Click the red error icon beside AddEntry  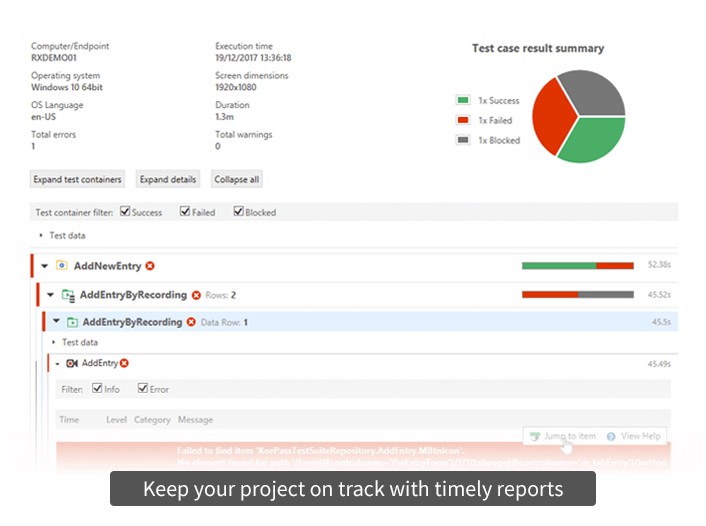pos(124,363)
